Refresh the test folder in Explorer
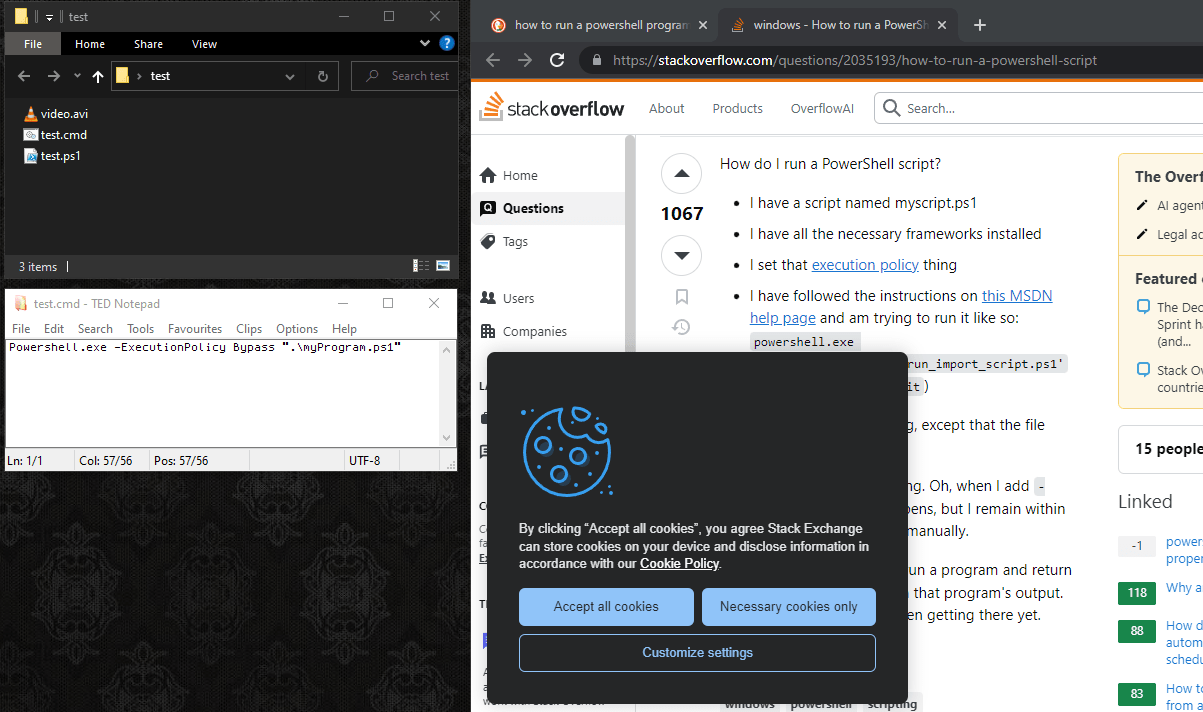 (322, 76)
